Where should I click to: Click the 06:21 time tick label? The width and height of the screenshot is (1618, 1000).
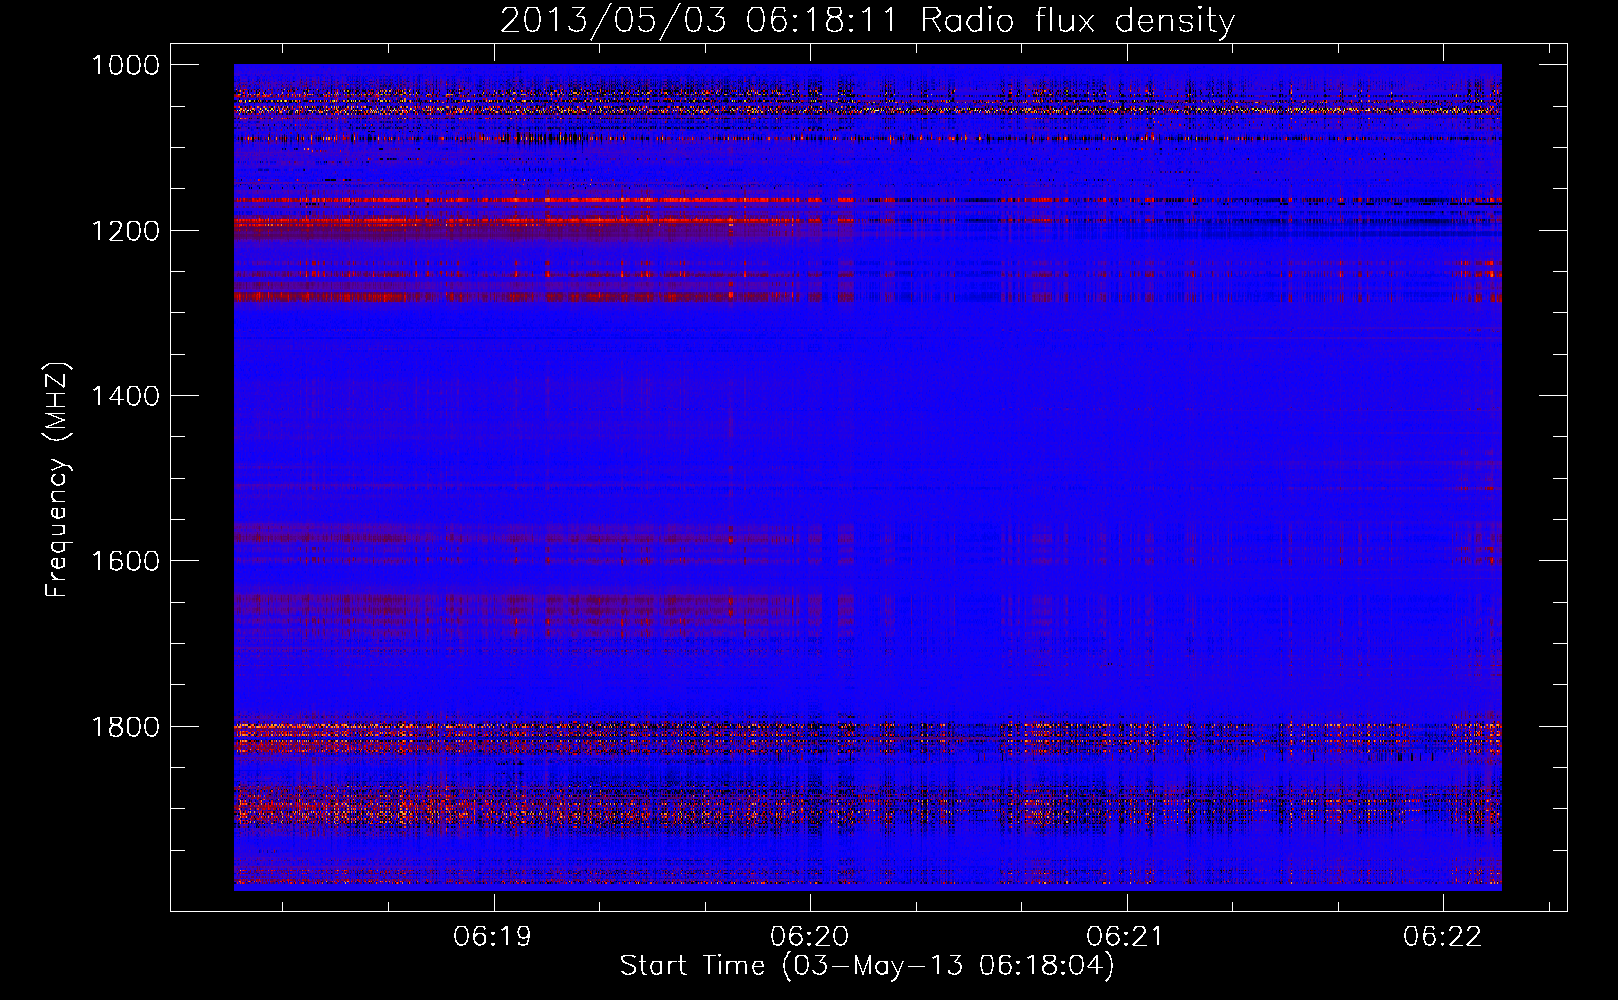pos(1126,937)
